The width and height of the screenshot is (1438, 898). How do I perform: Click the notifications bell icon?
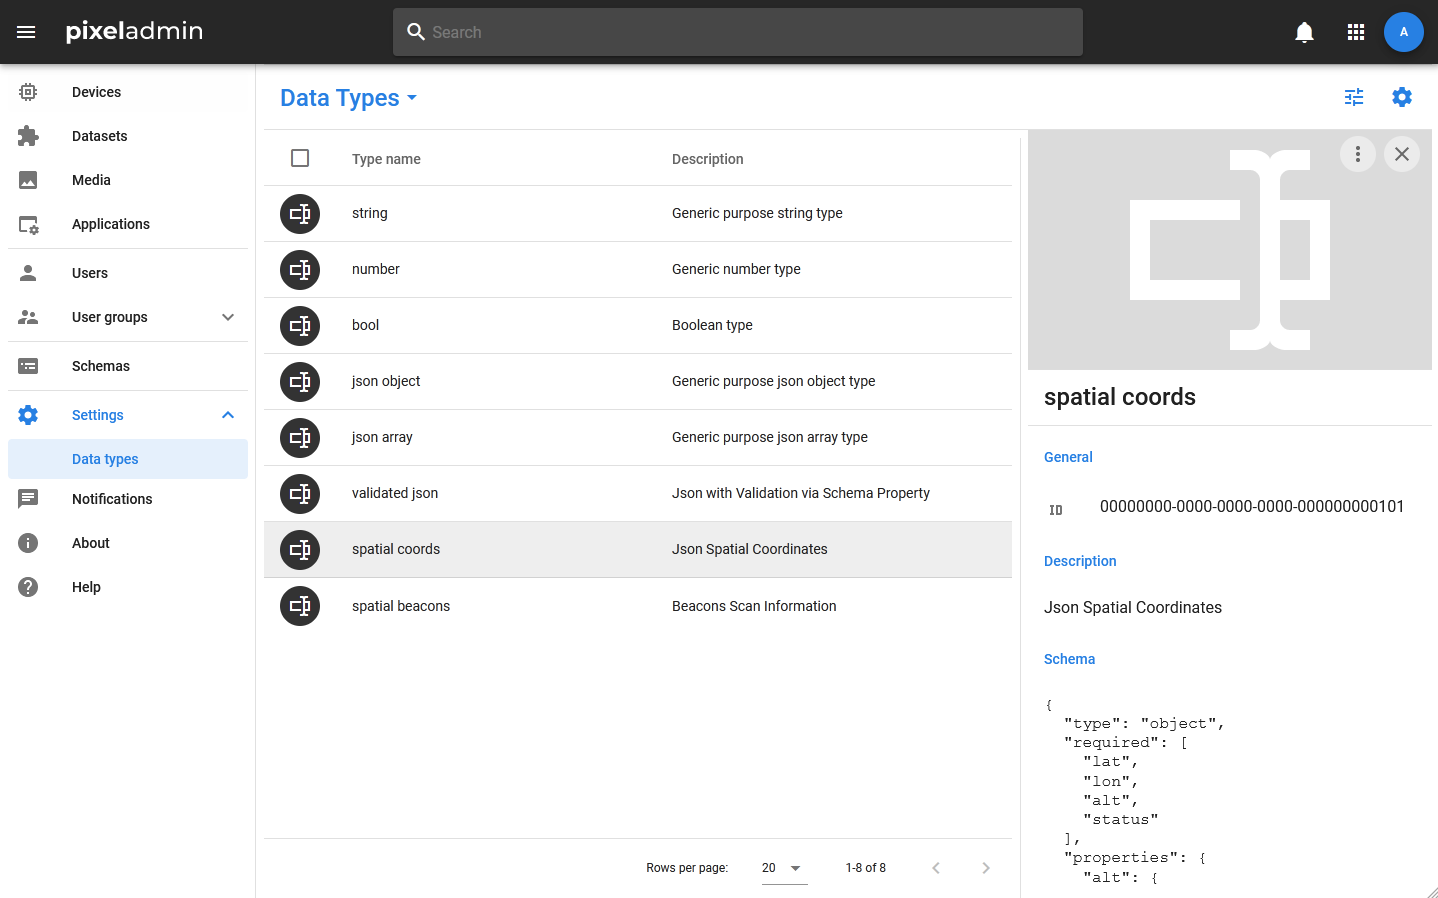coord(1304,32)
